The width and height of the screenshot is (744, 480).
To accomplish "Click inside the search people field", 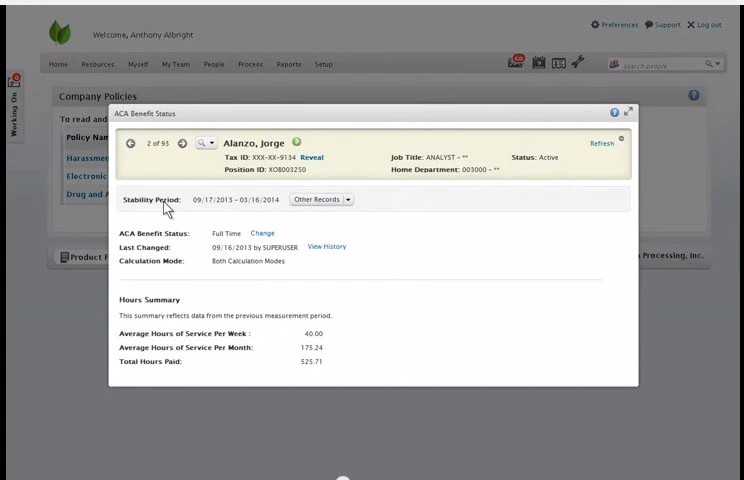I will (662, 66).
